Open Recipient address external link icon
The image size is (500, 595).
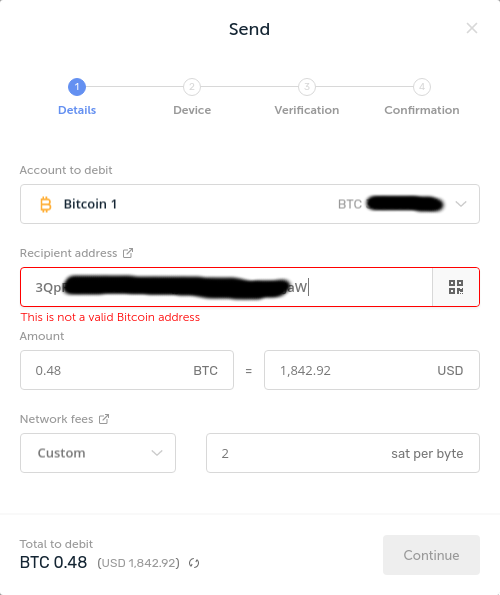tap(128, 253)
